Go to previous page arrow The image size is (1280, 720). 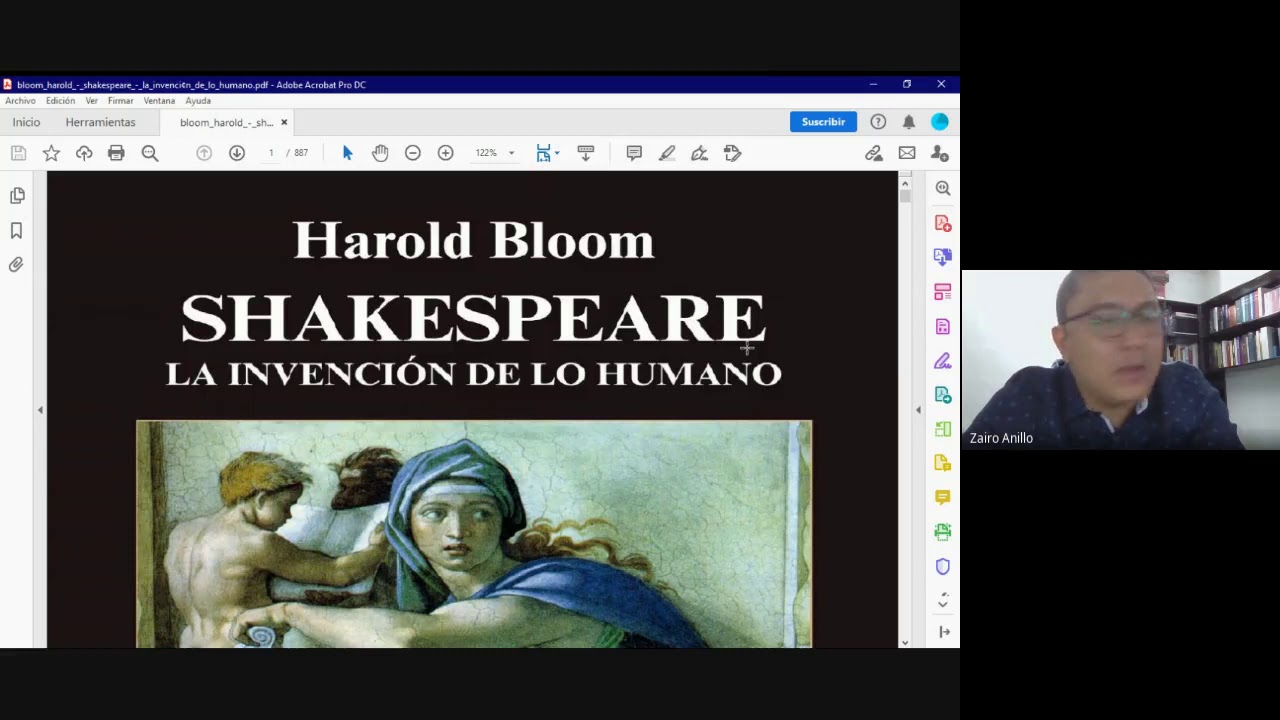[x=204, y=153]
